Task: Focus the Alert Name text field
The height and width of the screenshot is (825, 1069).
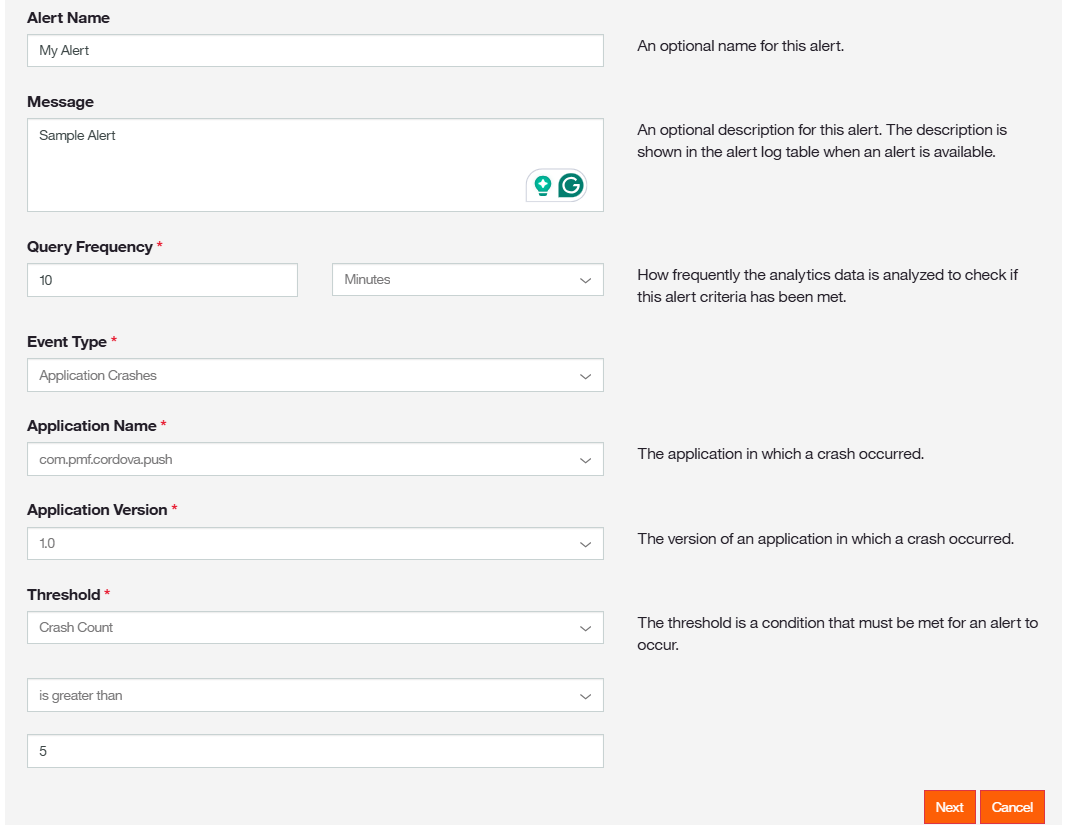Action: 315,51
